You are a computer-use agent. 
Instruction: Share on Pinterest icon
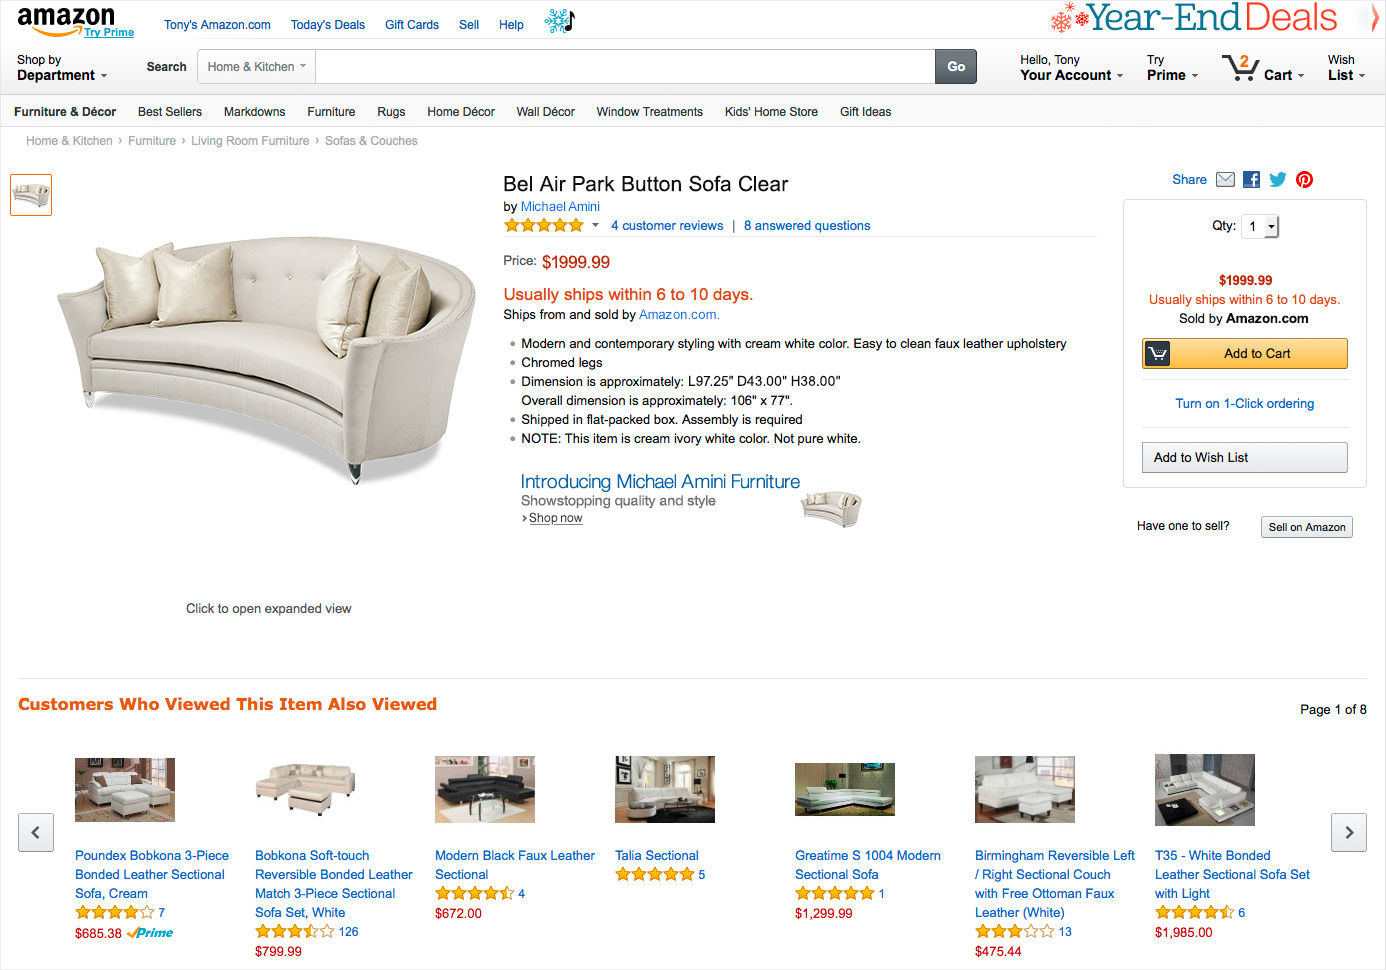[1304, 180]
